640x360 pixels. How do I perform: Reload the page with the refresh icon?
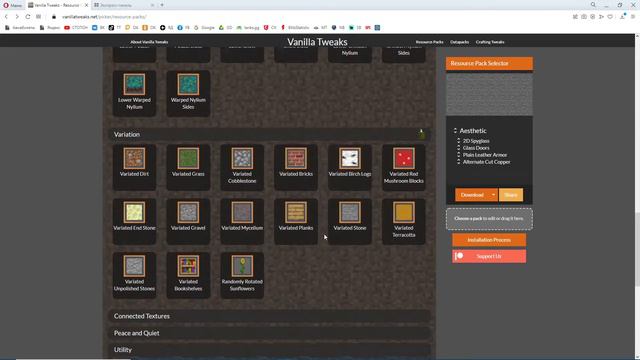(27, 17)
